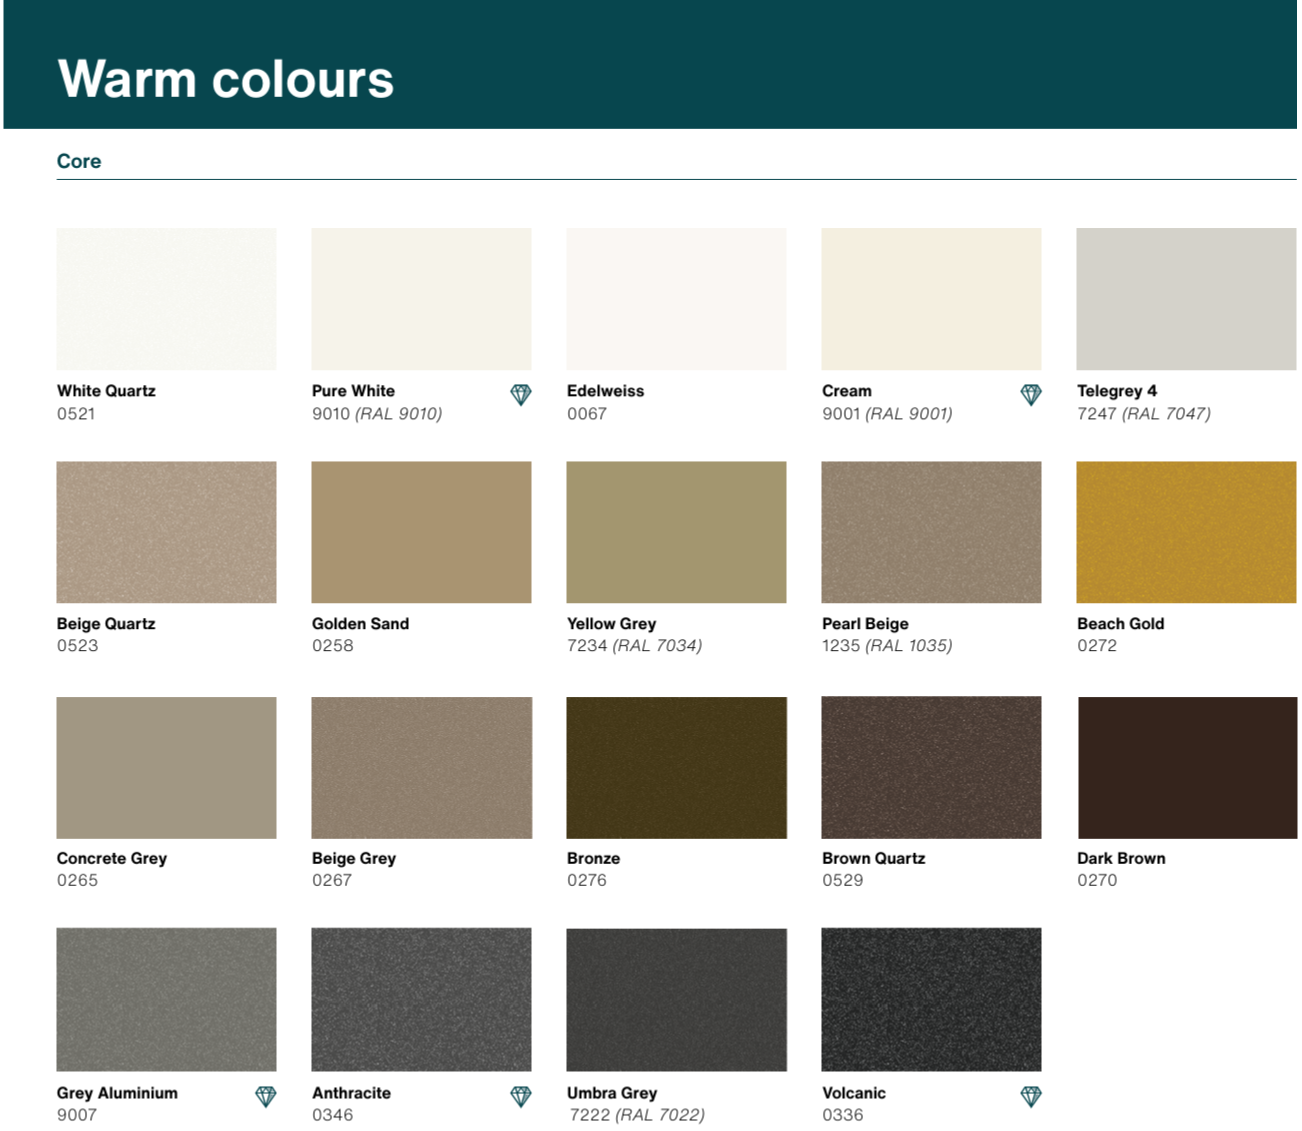
Task: Select the Telegrey 4 colour swatch
Action: (x=1186, y=298)
